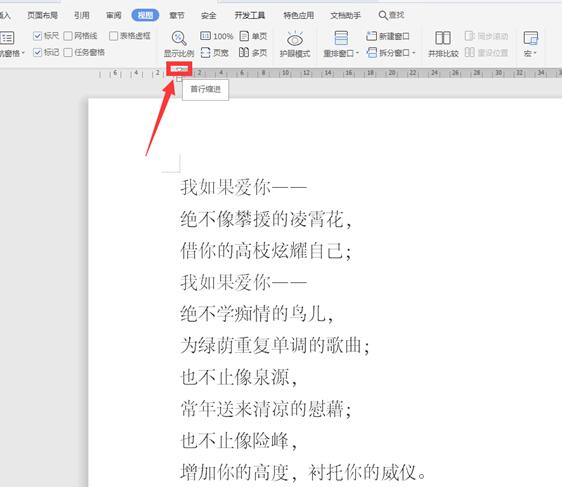
Task: Click the line 绝不像攀援的凌霄花,
Action: pyautogui.click(x=266, y=219)
